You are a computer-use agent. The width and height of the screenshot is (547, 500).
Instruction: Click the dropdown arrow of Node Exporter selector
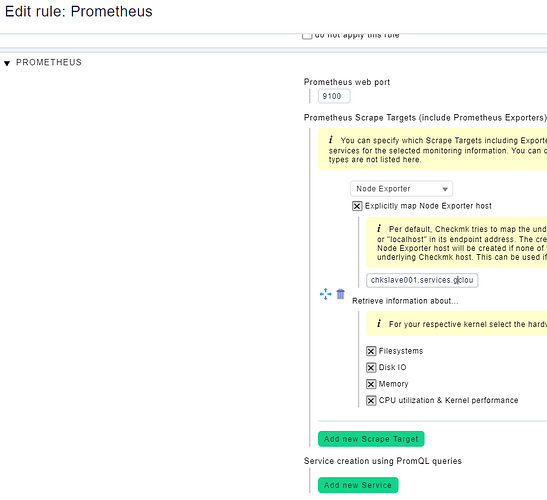click(x=445, y=189)
